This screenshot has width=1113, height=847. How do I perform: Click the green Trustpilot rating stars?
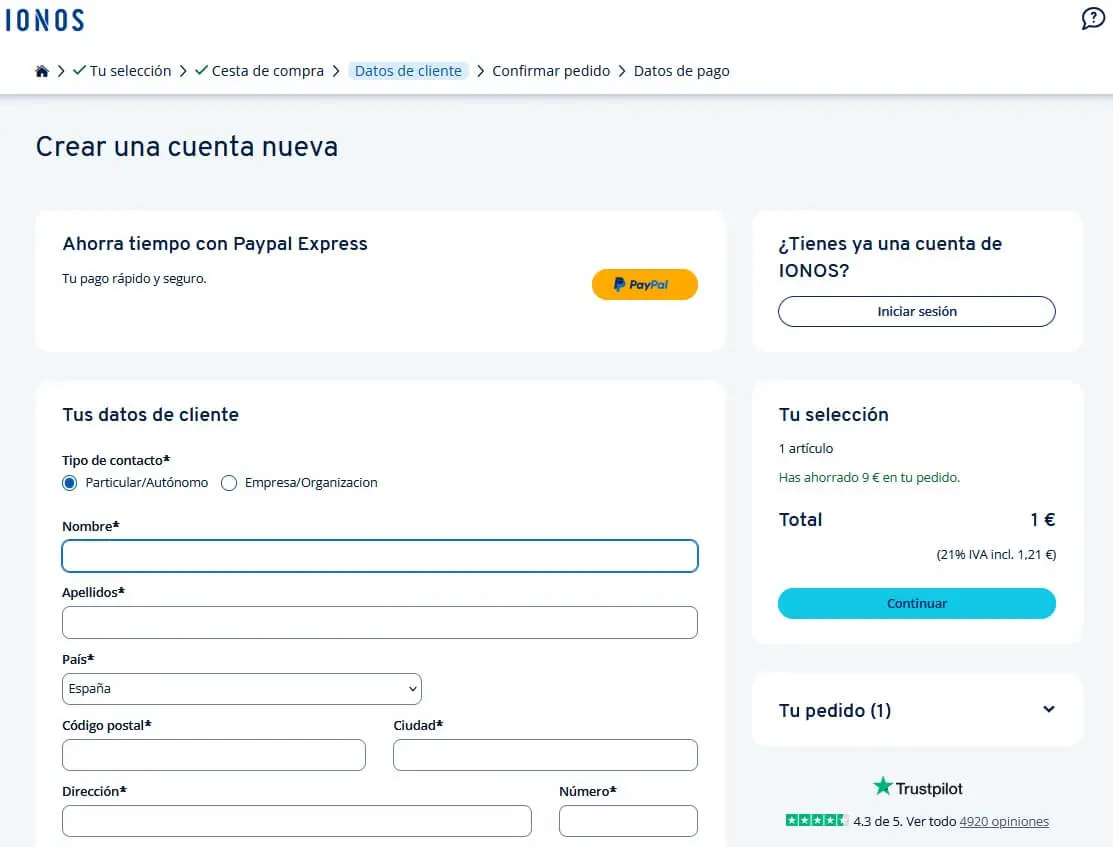pos(816,820)
